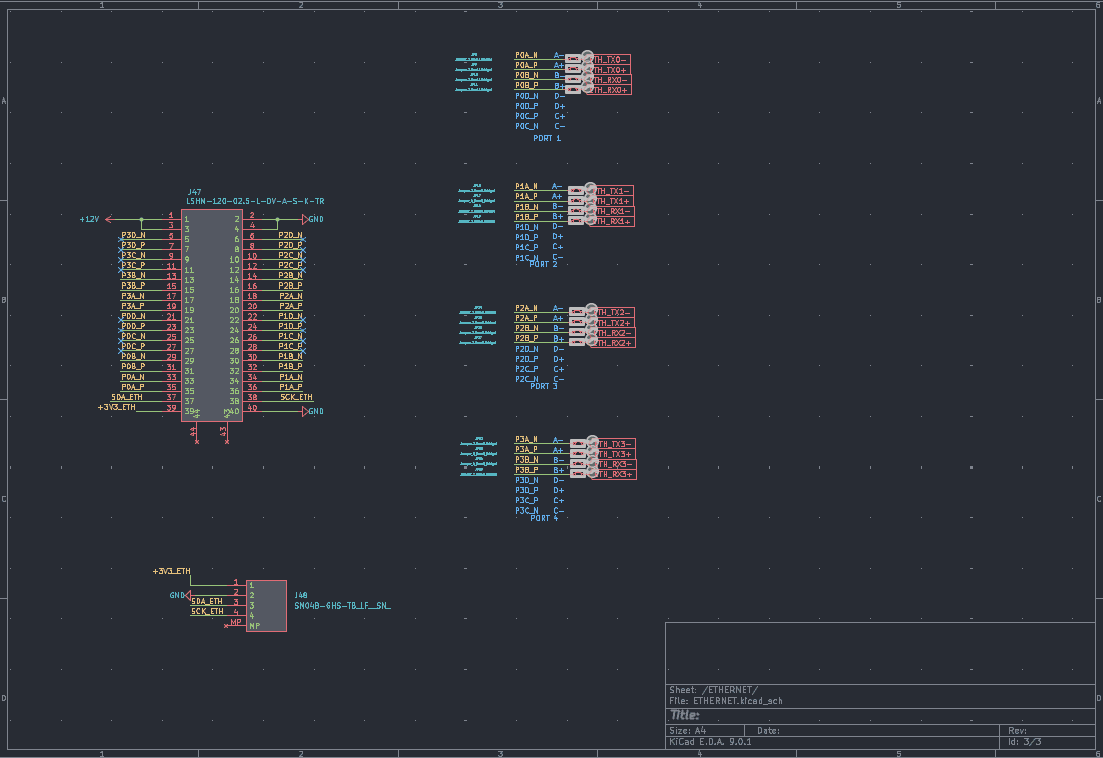
Task: Select the J48 connector symbol body
Action: pyautogui.click(x=266, y=605)
